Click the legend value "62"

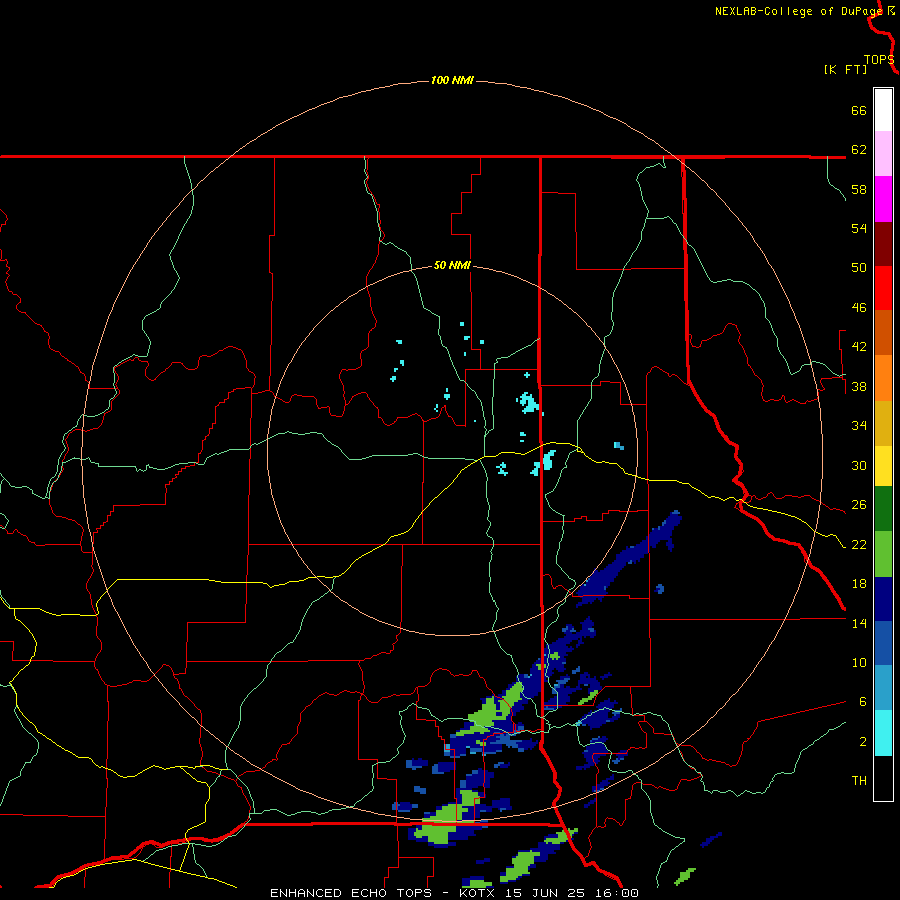tap(859, 150)
